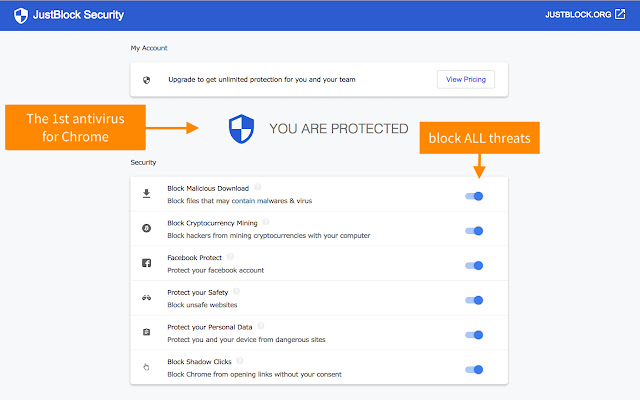Click the Protect your Personal Data icon
Screen dimensions: 640x400
(147, 333)
